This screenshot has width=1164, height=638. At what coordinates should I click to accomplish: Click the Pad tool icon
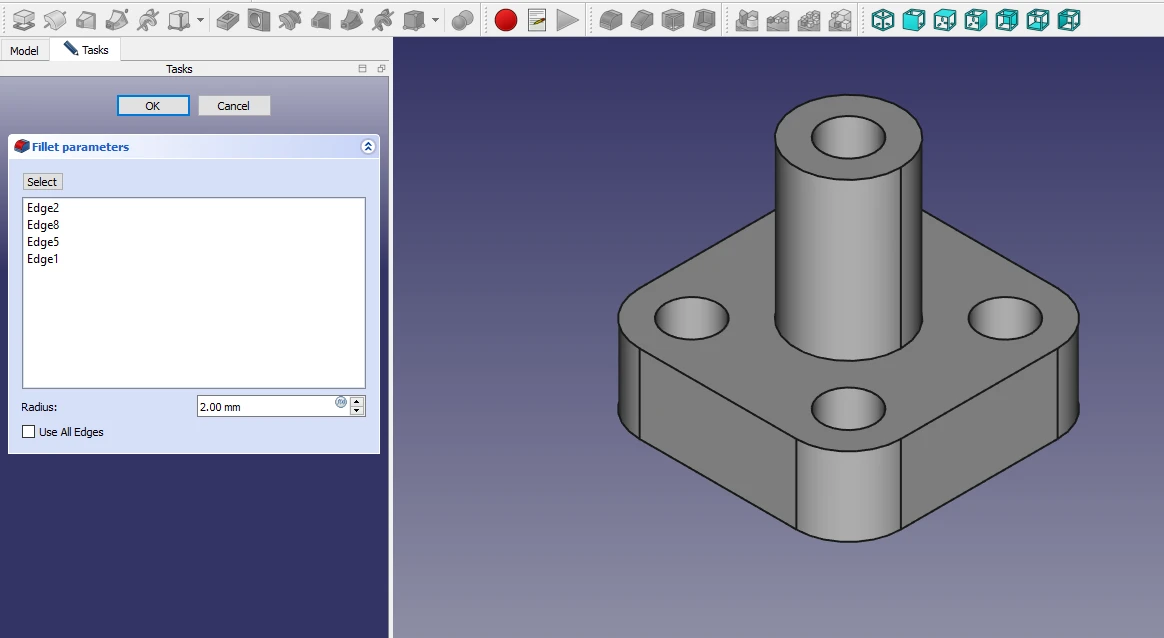tap(24, 19)
